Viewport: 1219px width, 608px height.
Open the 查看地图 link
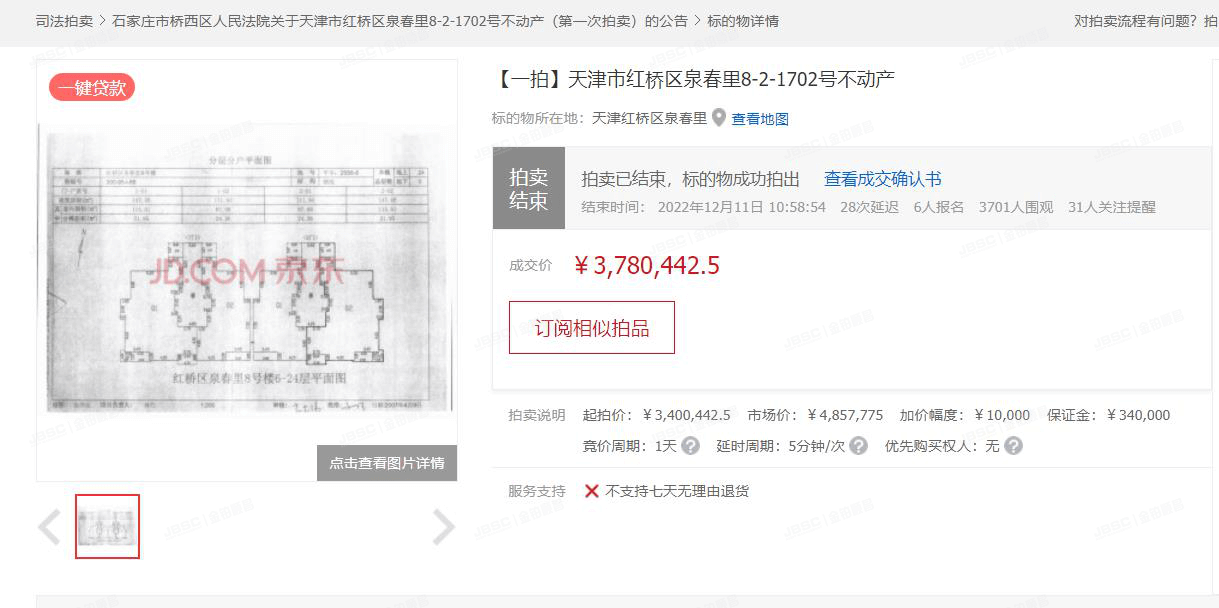pos(758,117)
